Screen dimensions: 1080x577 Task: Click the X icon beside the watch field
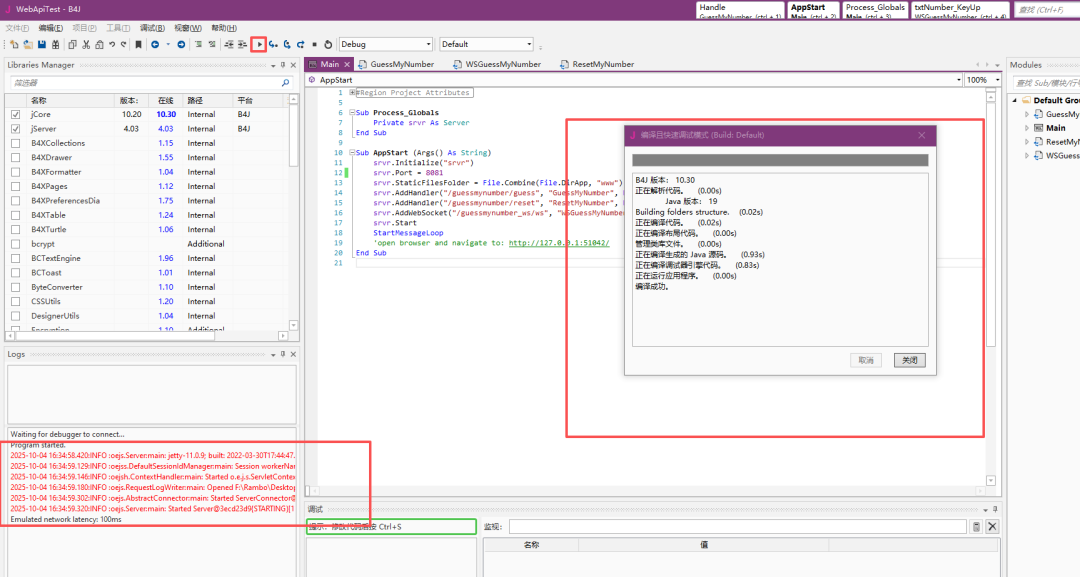pos(992,526)
